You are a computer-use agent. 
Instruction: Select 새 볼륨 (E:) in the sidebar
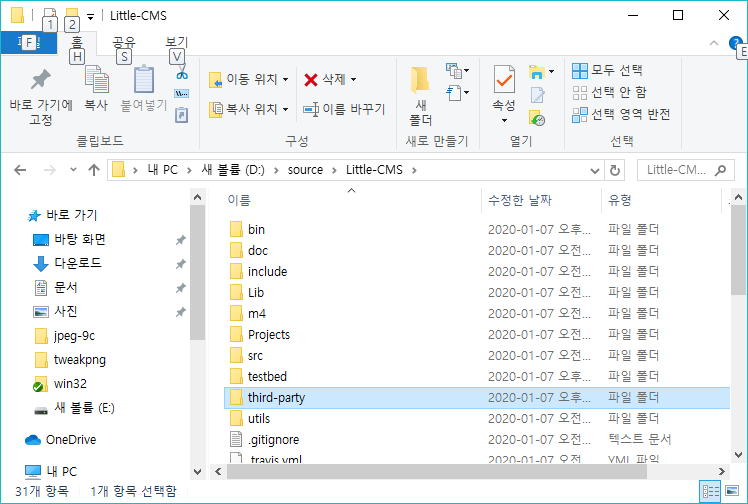coord(74,408)
